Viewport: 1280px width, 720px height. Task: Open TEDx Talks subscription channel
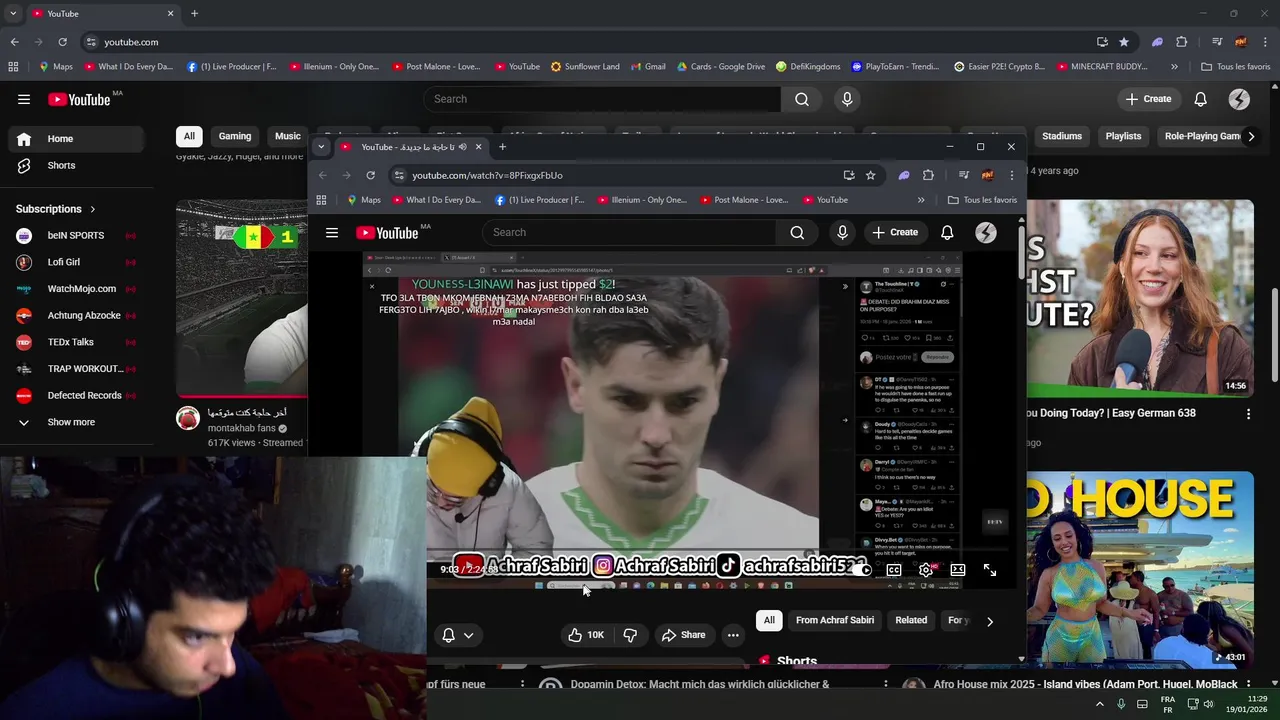point(76,342)
